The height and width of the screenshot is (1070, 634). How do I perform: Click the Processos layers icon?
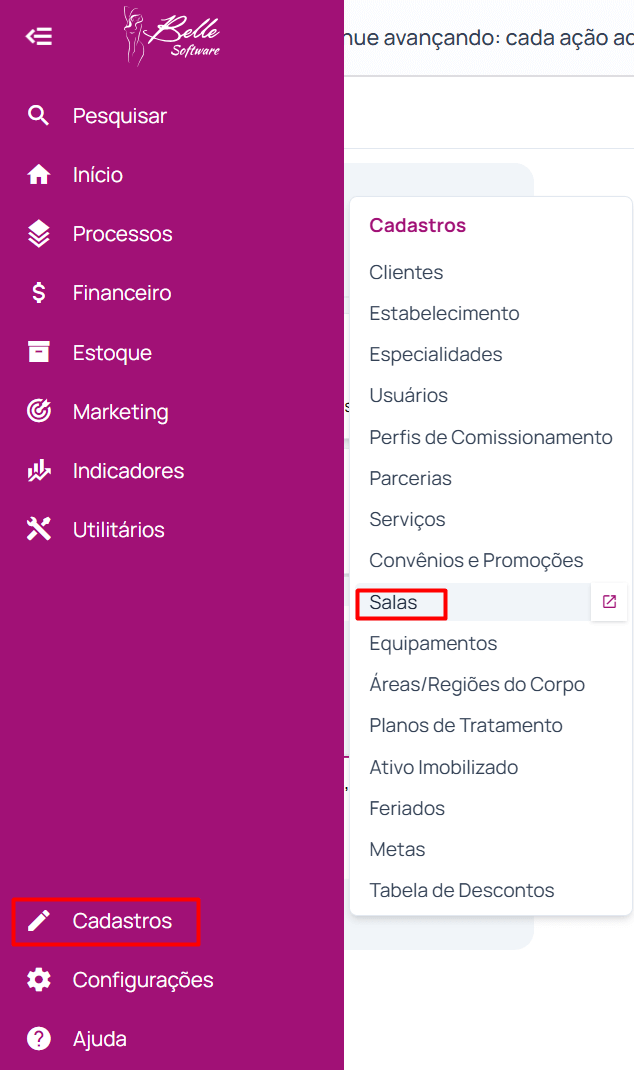tap(39, 234)
